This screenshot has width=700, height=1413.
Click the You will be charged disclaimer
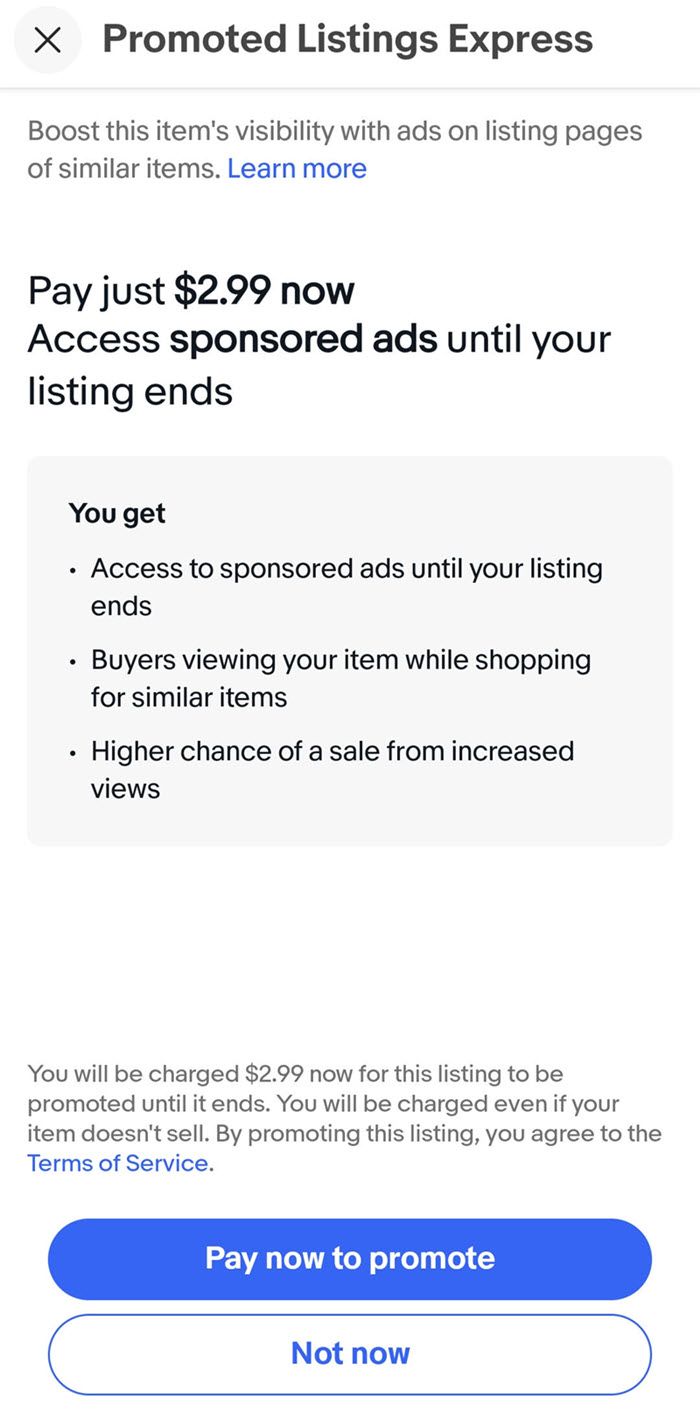click(x=345, y=1119)
